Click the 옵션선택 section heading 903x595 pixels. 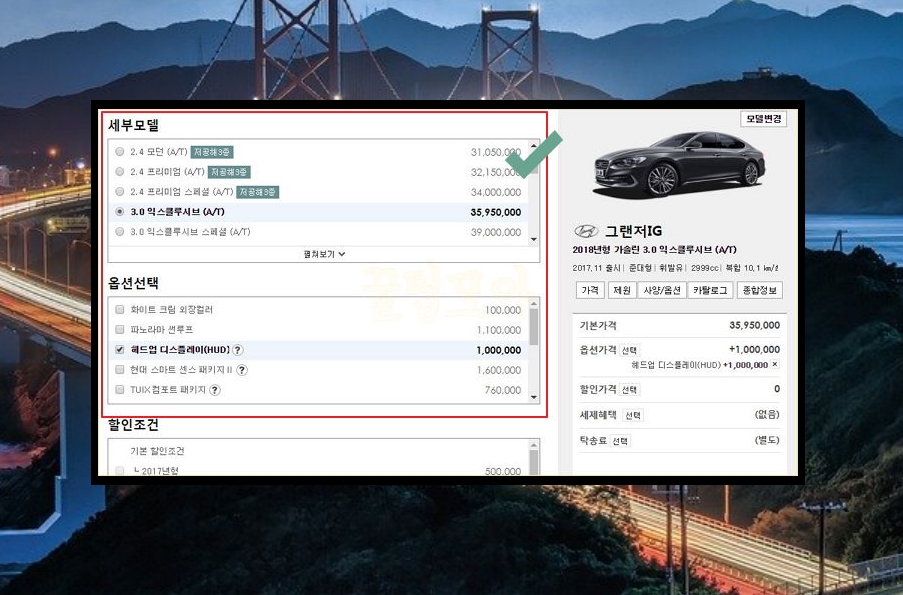(133, 283)
